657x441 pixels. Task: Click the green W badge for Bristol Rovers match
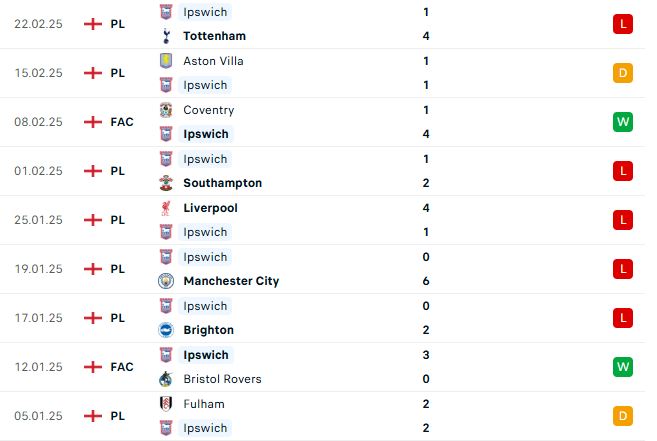(623, 367)
